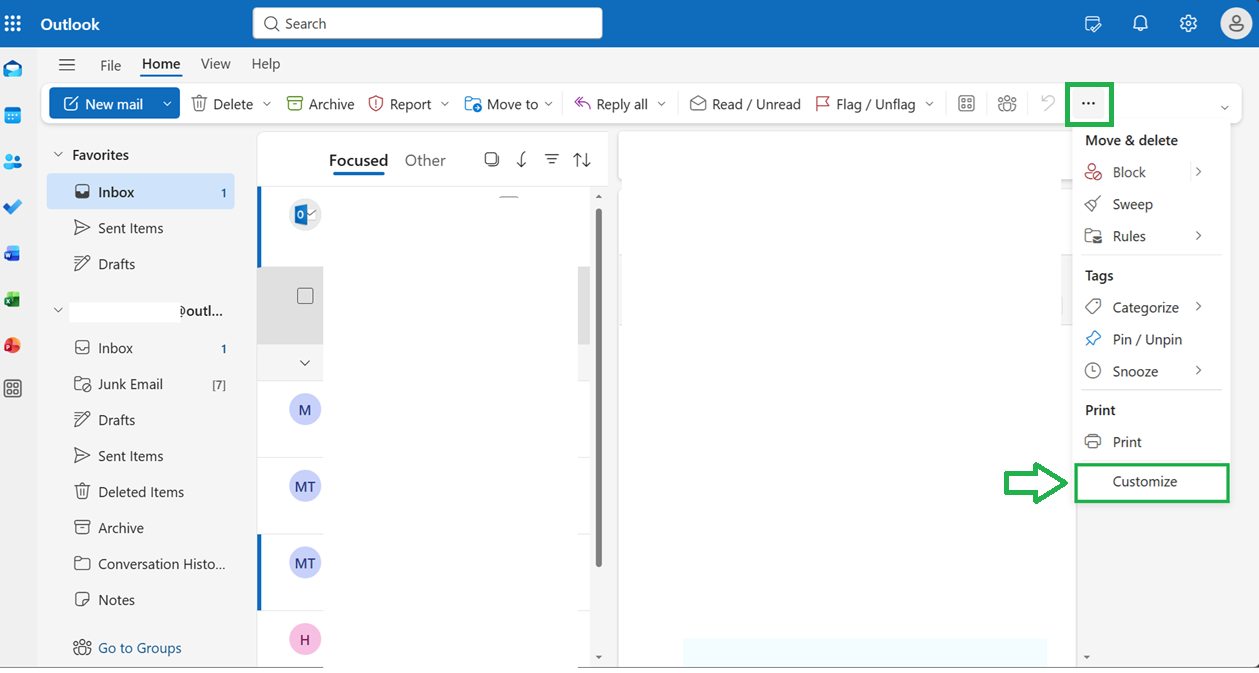This screenshot has height=673, width=1259.
Task: Open the Help tab
Action: click(265, 64)
